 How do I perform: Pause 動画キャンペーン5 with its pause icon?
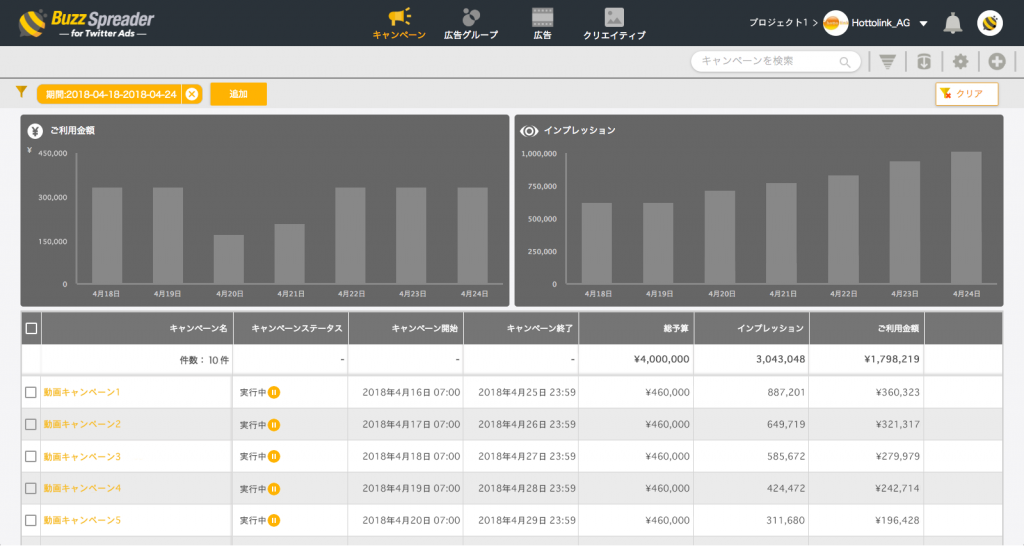click(x=274, y=521)
